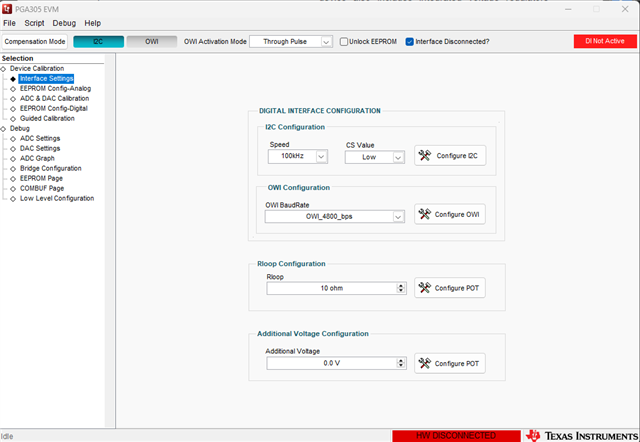Viewport: 640px width, 442px height.
Task: Open Guided Calibration page
Action: 47,118
